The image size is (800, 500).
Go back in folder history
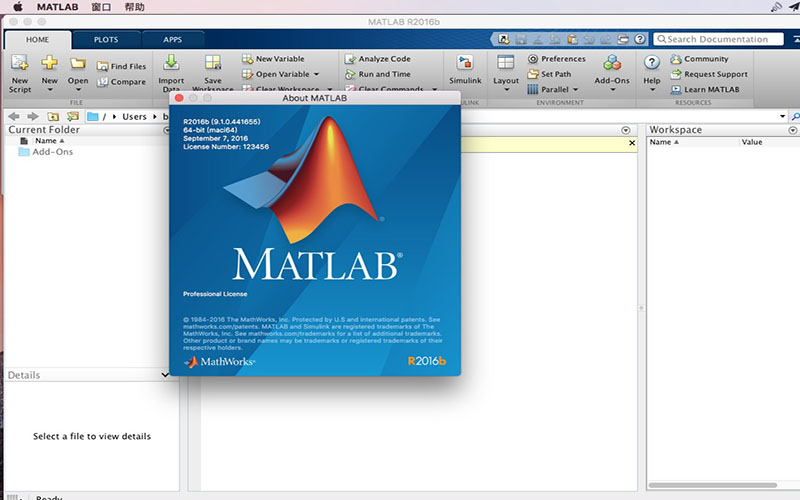(x=14, y=116)
